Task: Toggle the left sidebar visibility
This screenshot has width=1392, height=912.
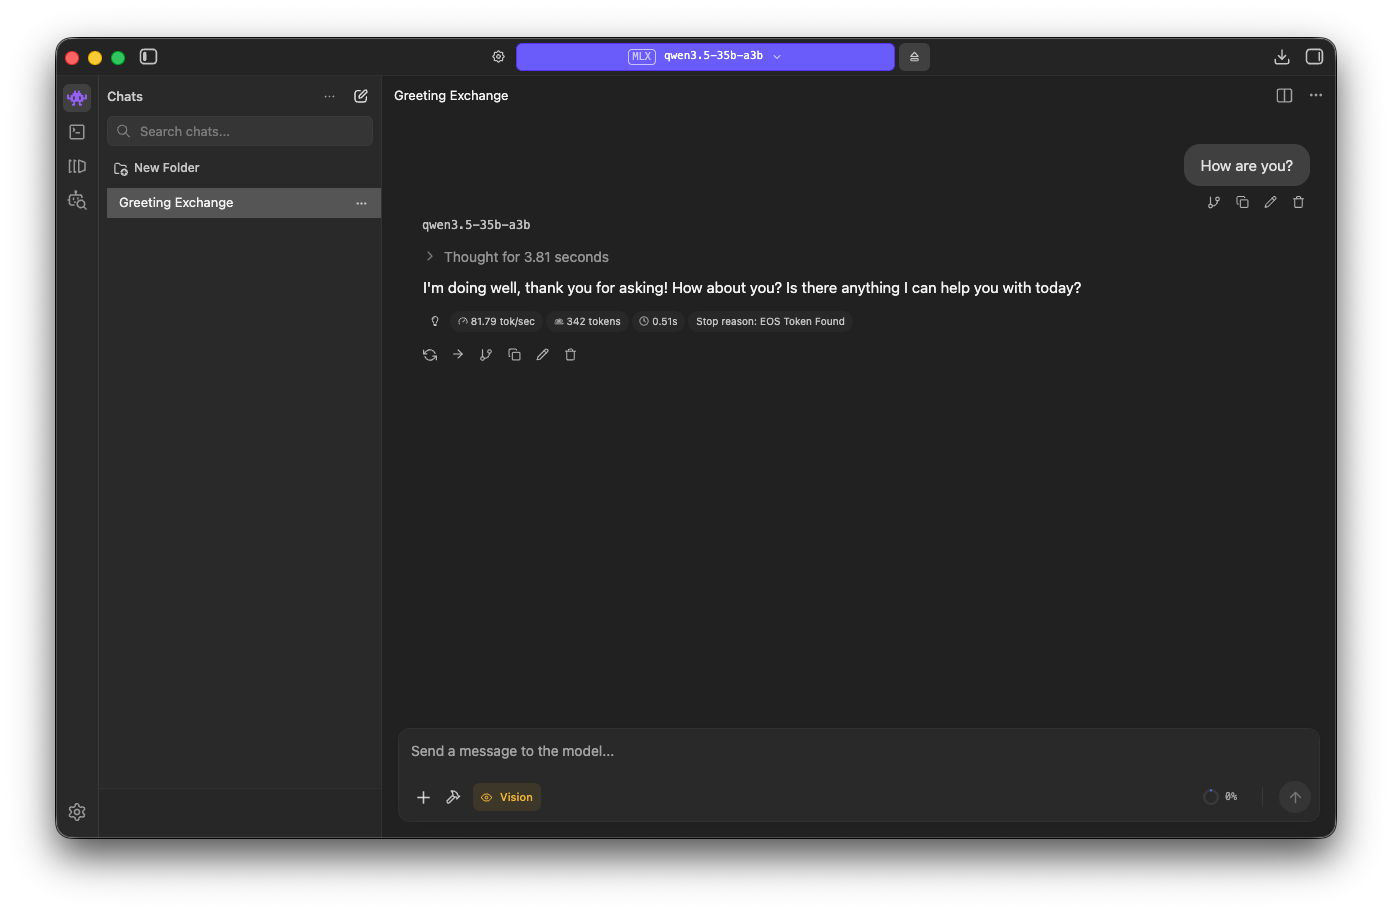Action: click(x=148, y=57)
